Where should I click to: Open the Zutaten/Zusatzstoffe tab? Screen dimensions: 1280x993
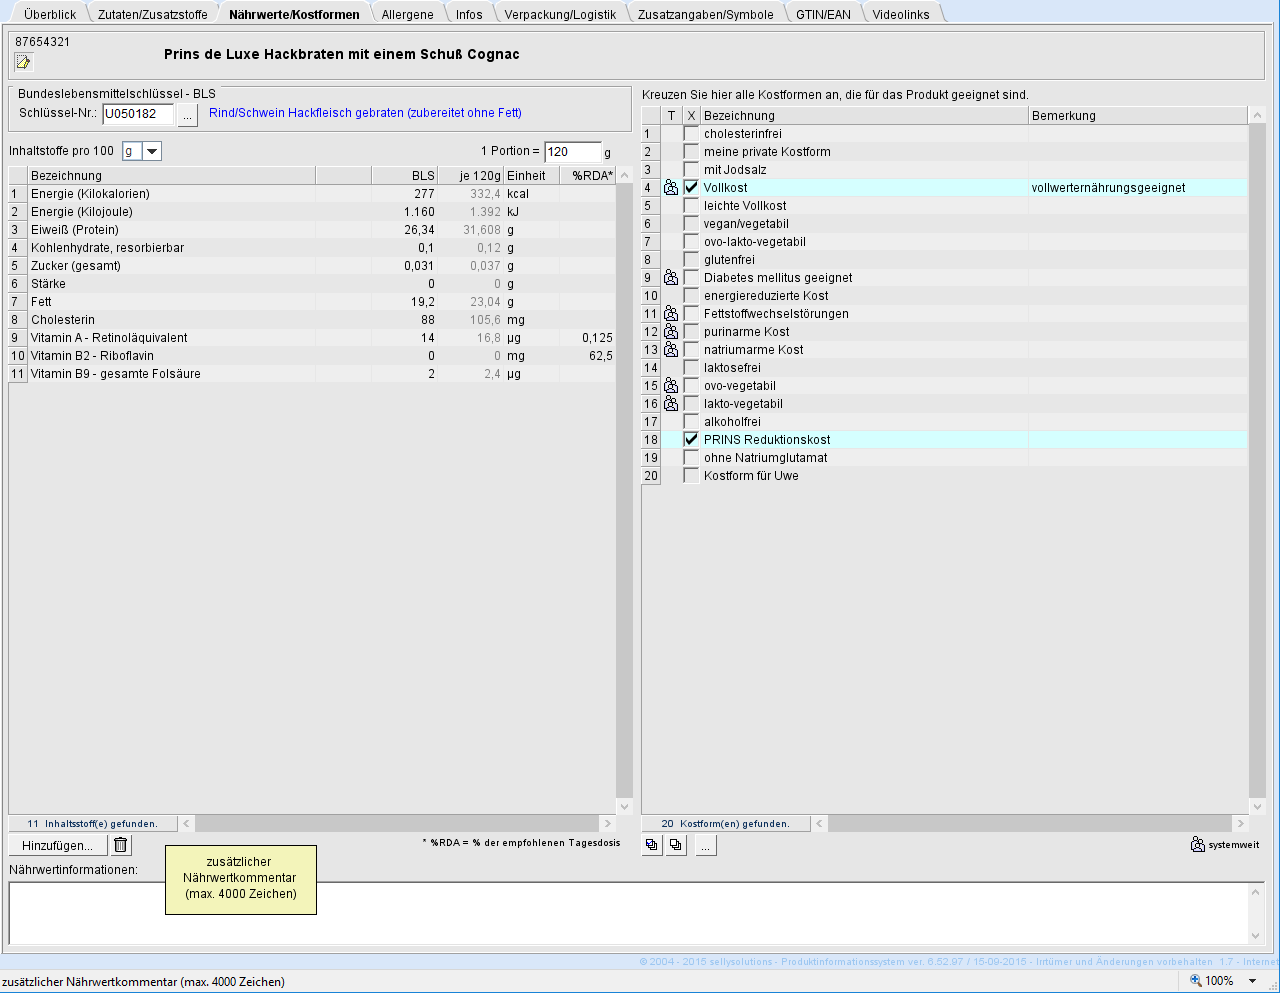click(x=152, y=14)
